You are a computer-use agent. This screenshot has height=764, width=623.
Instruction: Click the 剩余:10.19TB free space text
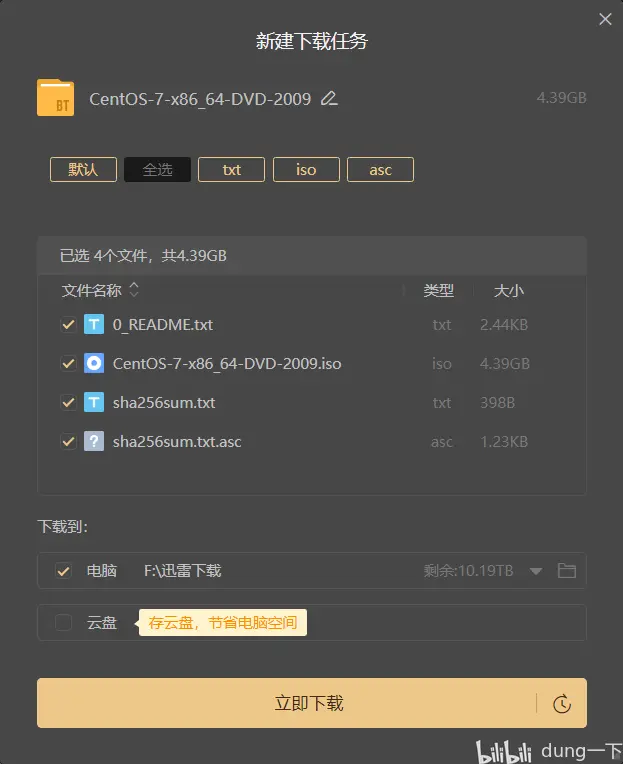pos(469,571)
